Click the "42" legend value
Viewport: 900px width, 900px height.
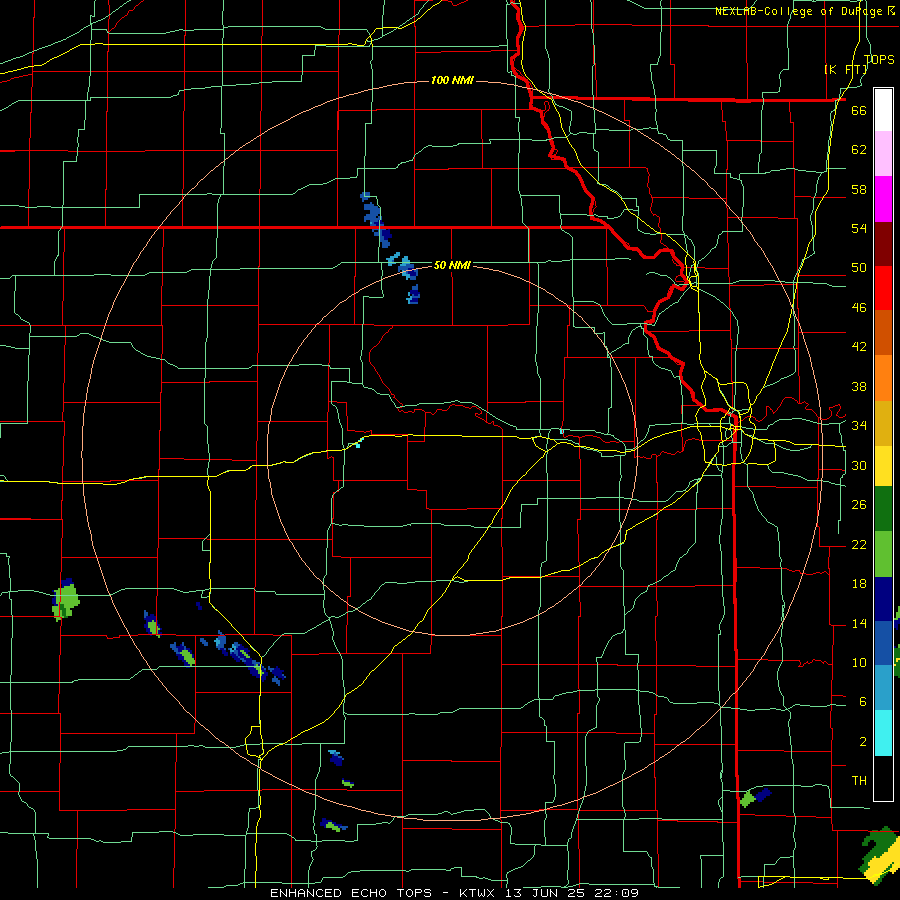click(x=859, y=347)
